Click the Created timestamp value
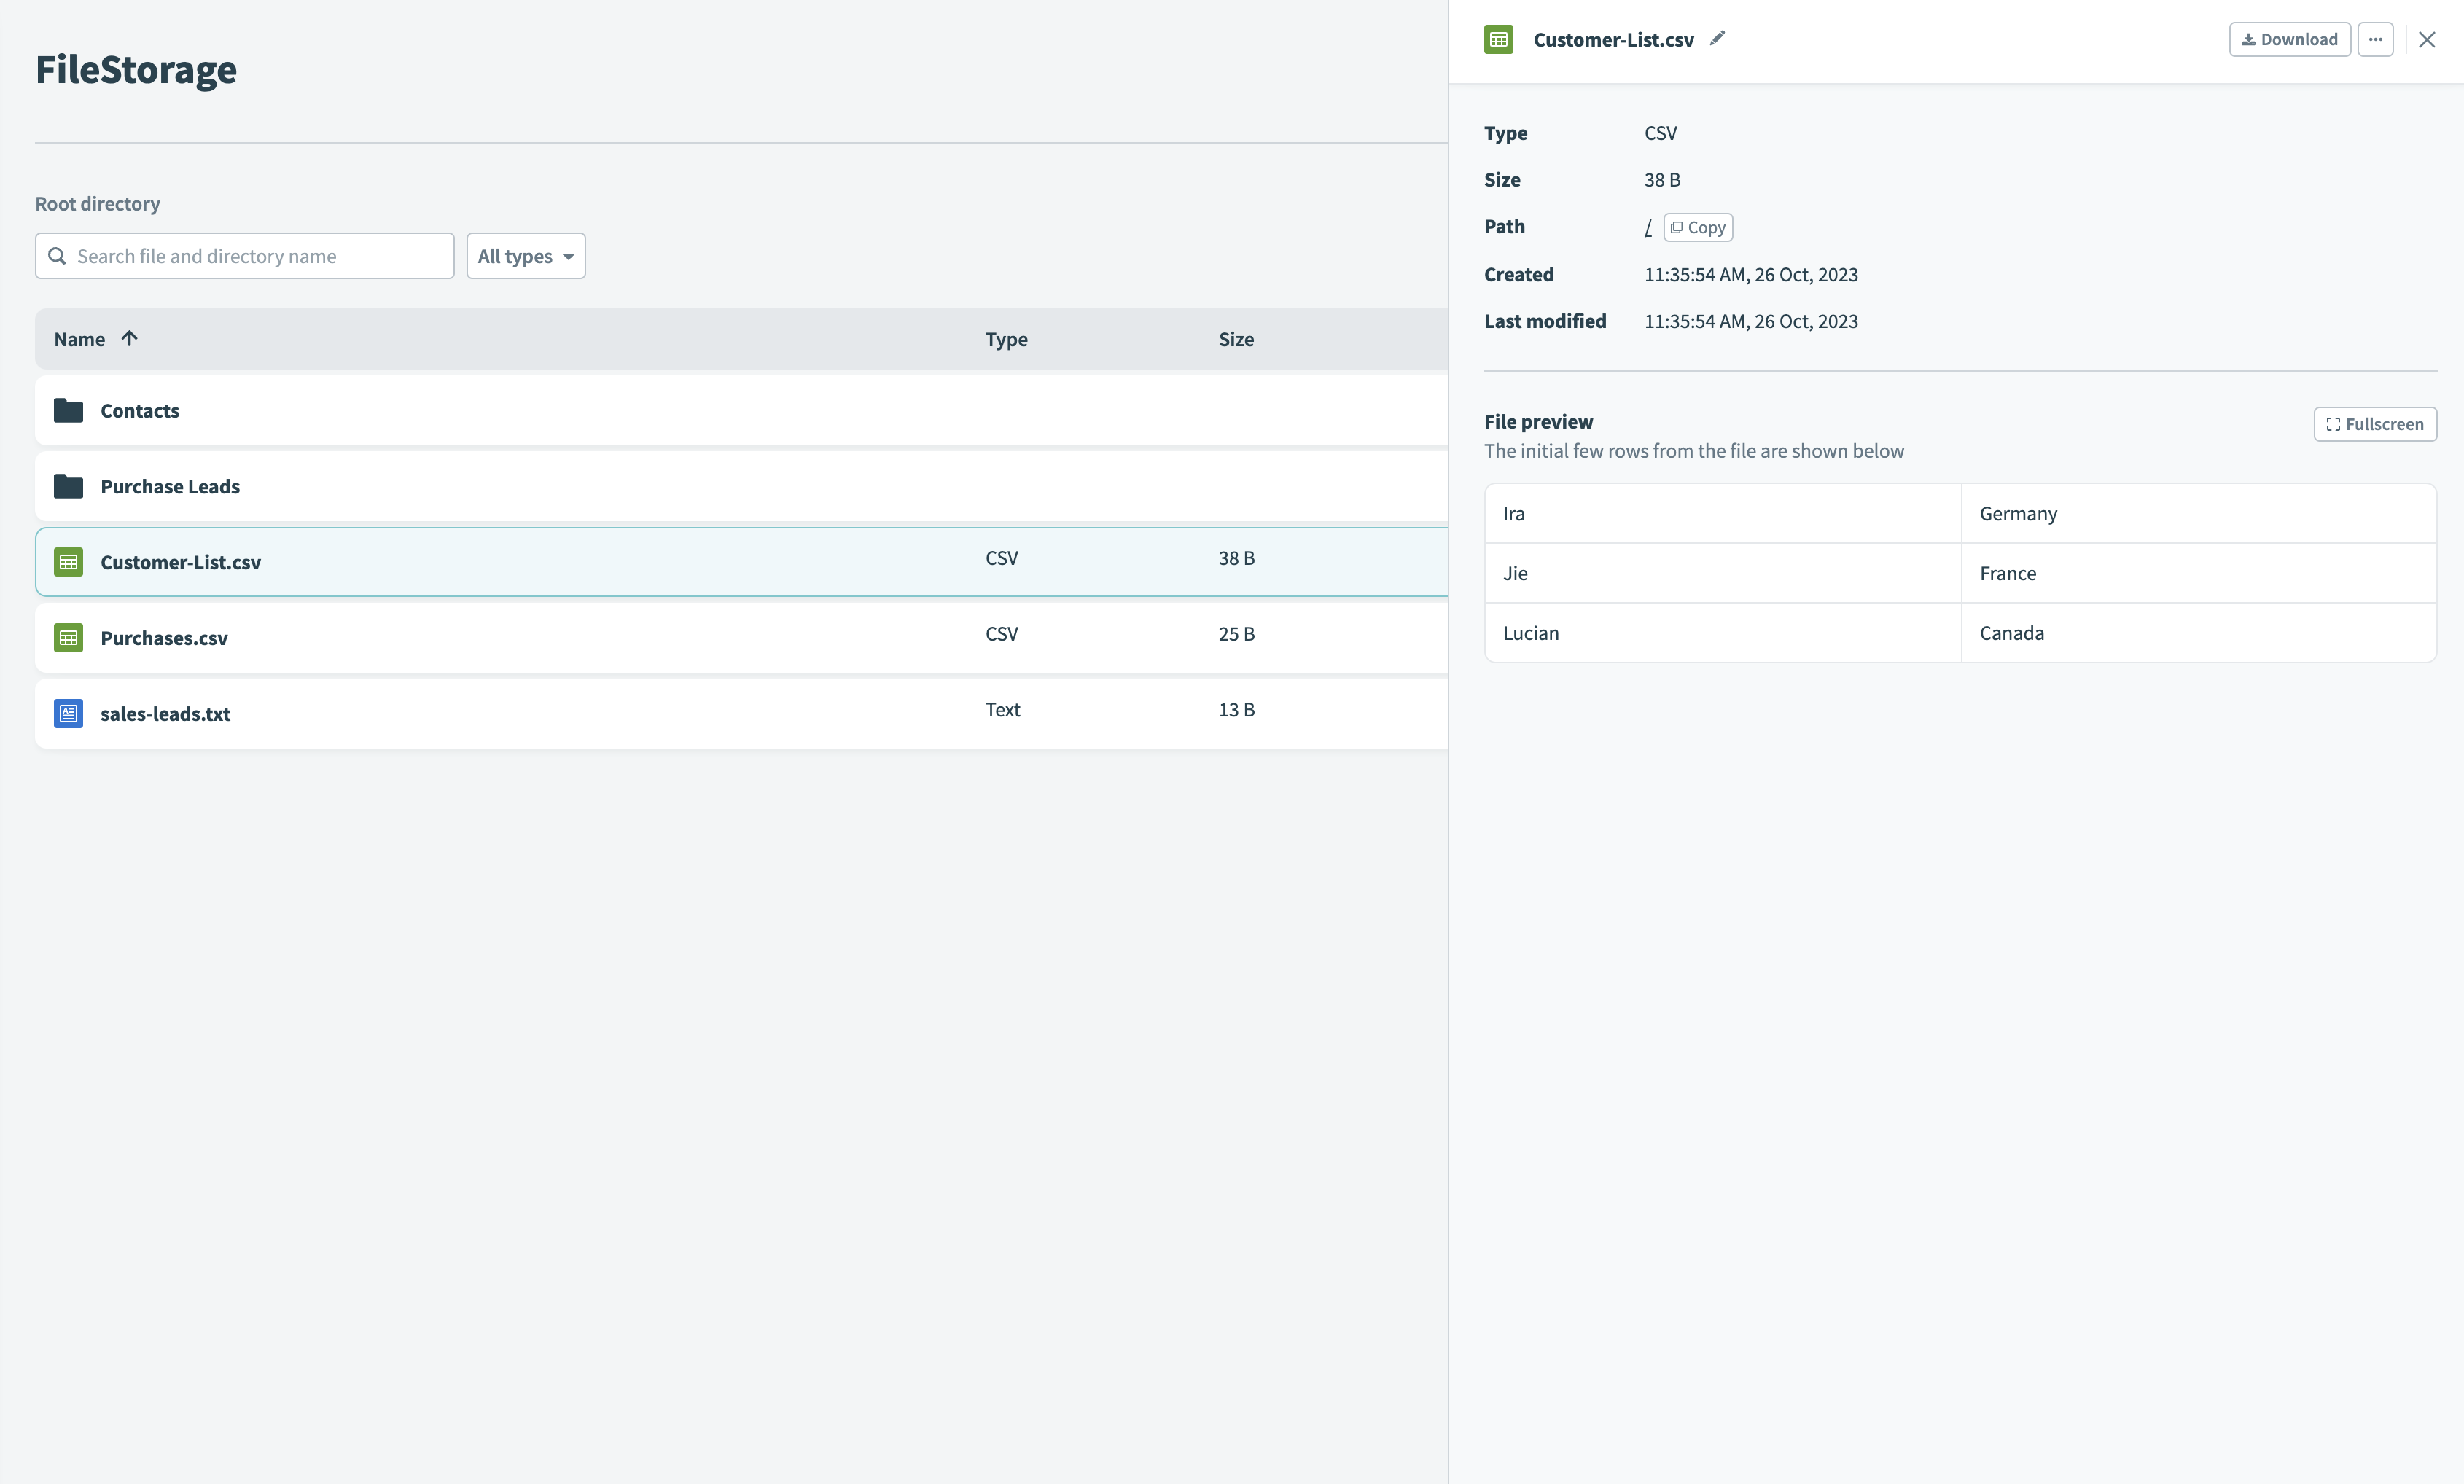The width and height of the screenshot is (2464, 1484). [x=1751, y=275]
